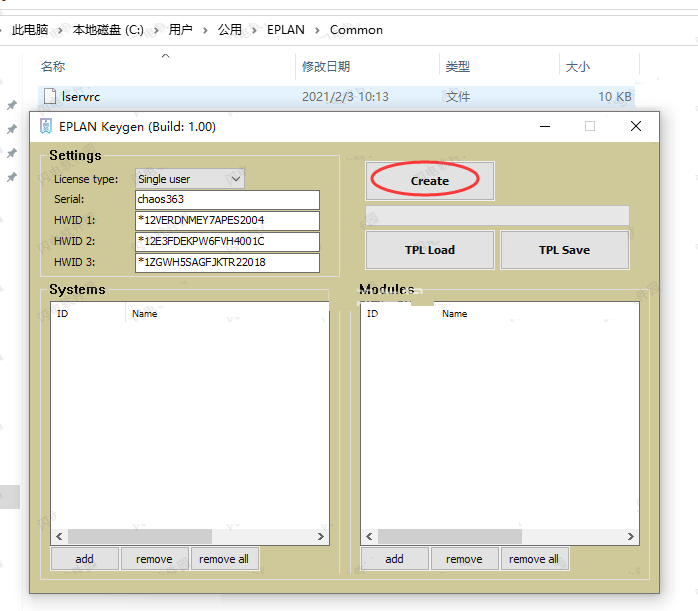This screenshot has height=611, width=698.
Task: Click remove all under Systems list
Action: click(x=224, y=558)
